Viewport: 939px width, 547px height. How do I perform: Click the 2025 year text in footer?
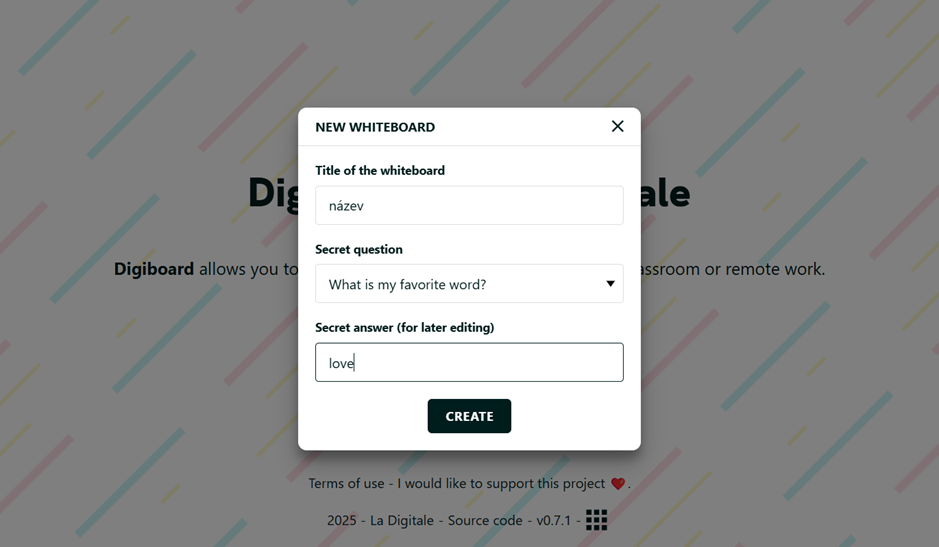coord(343,521)
